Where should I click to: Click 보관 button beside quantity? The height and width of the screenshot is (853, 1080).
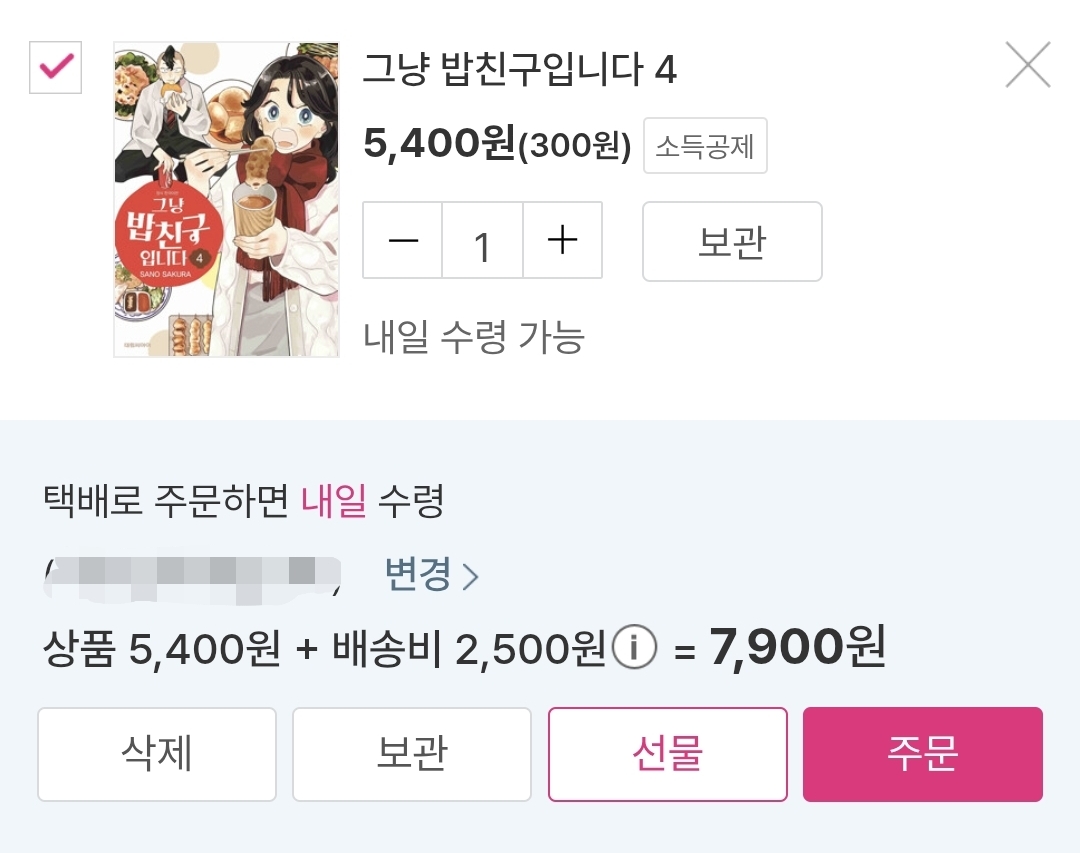tap(732, 241)
